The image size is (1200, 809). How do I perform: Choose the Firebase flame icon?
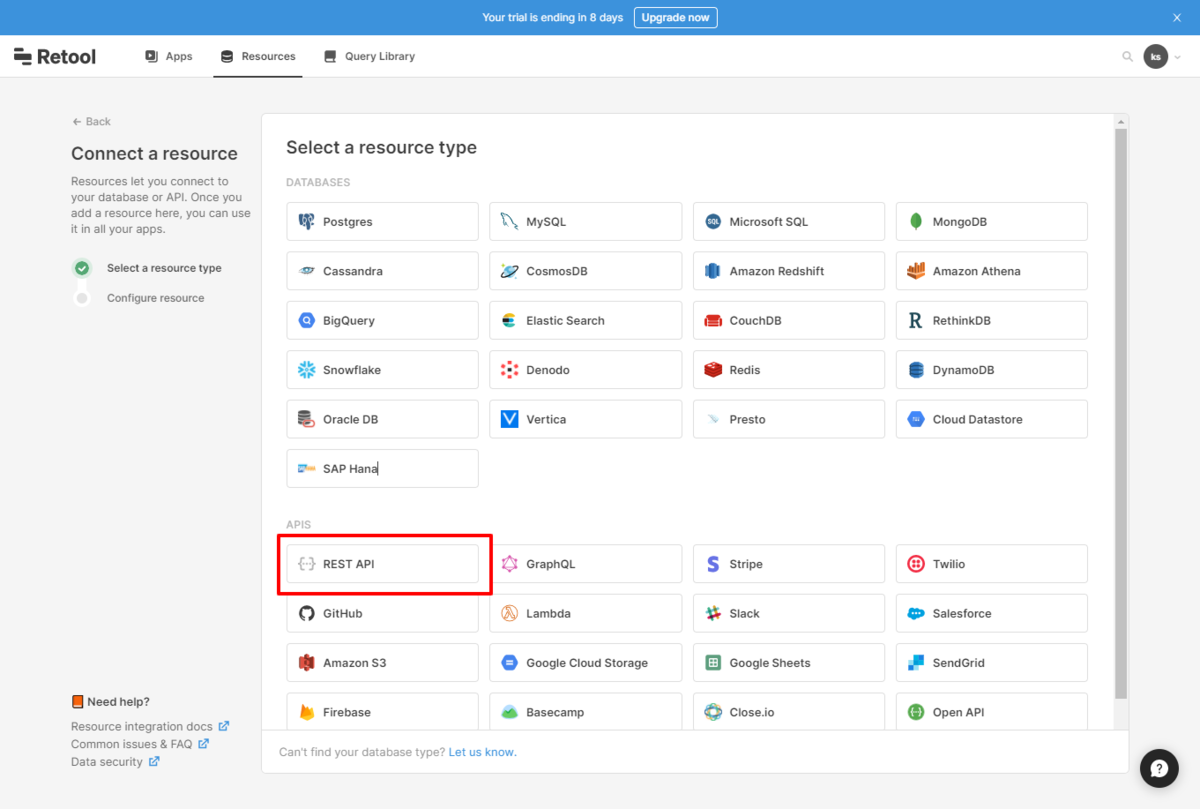point(306,713)
